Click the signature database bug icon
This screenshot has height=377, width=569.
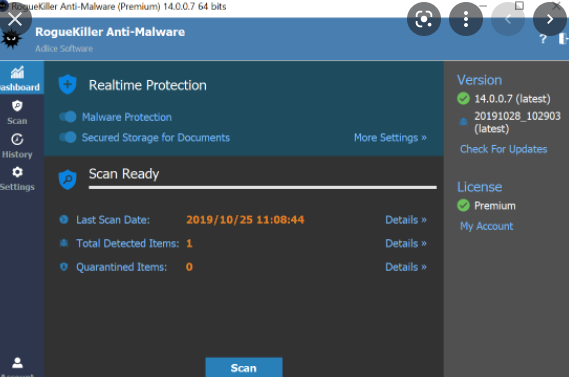(x=463, y=122)
